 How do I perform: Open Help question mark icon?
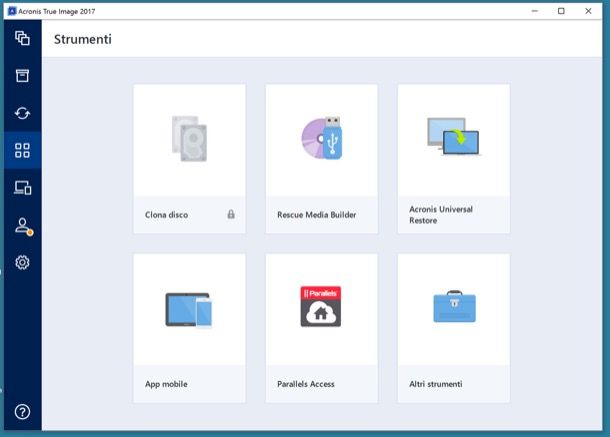(22, 412)
